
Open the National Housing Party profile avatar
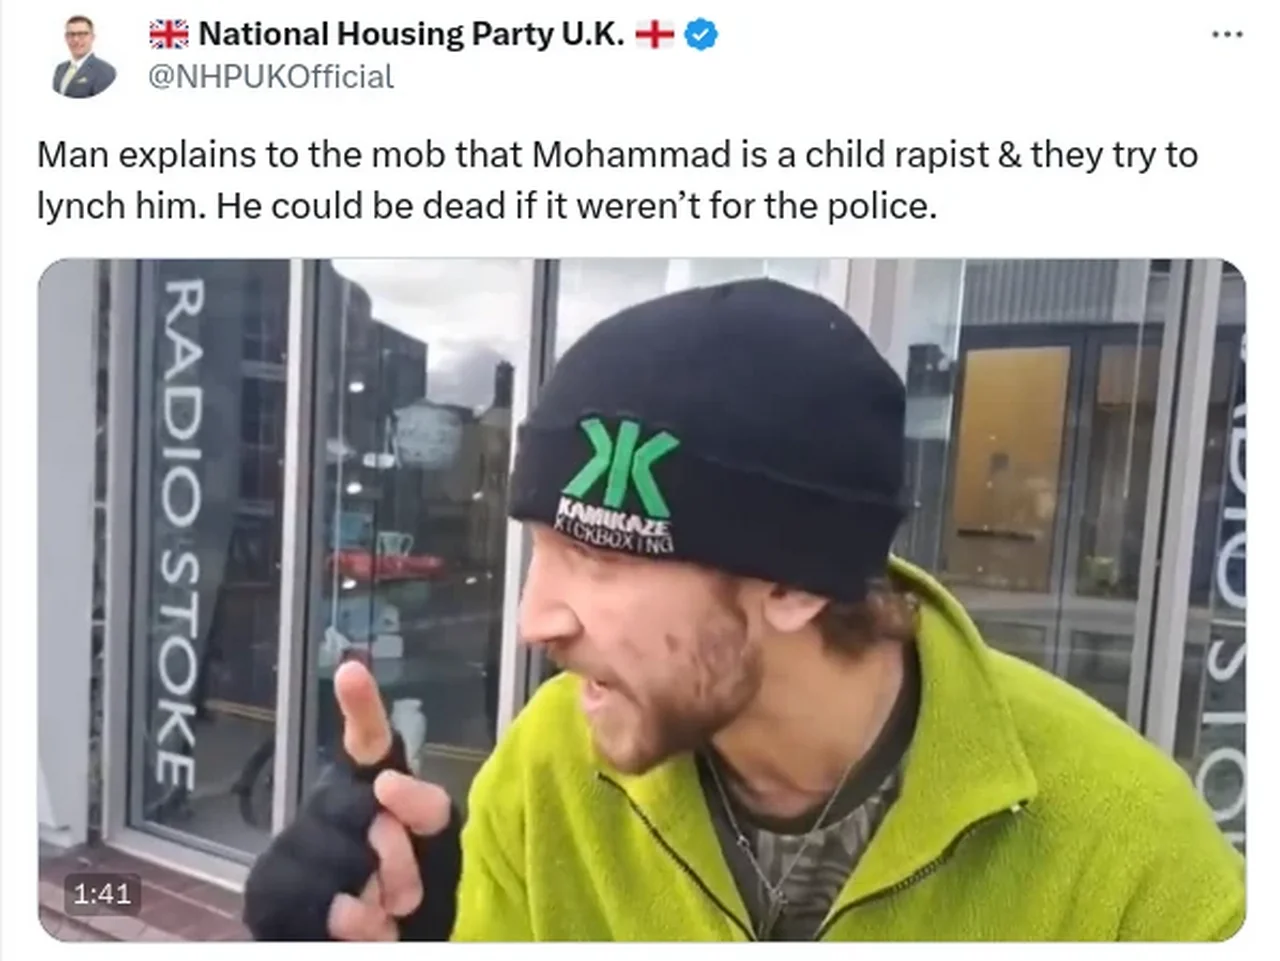(x=83, y=56)
